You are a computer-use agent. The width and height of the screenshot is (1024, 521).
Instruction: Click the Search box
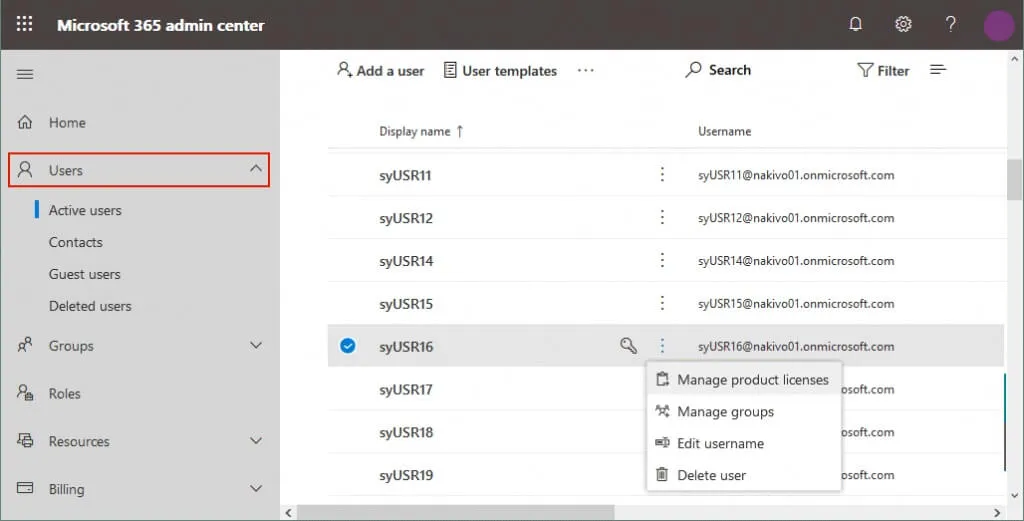(718, 70)
